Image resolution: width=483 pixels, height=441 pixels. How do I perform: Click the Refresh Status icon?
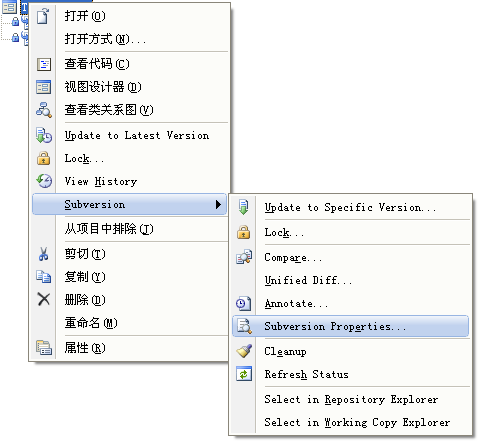[x=244, y=374]
